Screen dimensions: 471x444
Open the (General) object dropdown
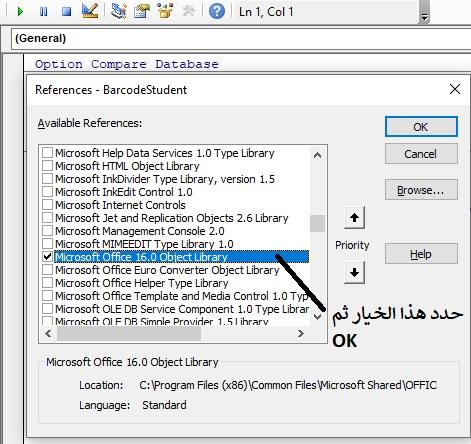point(241,39)
